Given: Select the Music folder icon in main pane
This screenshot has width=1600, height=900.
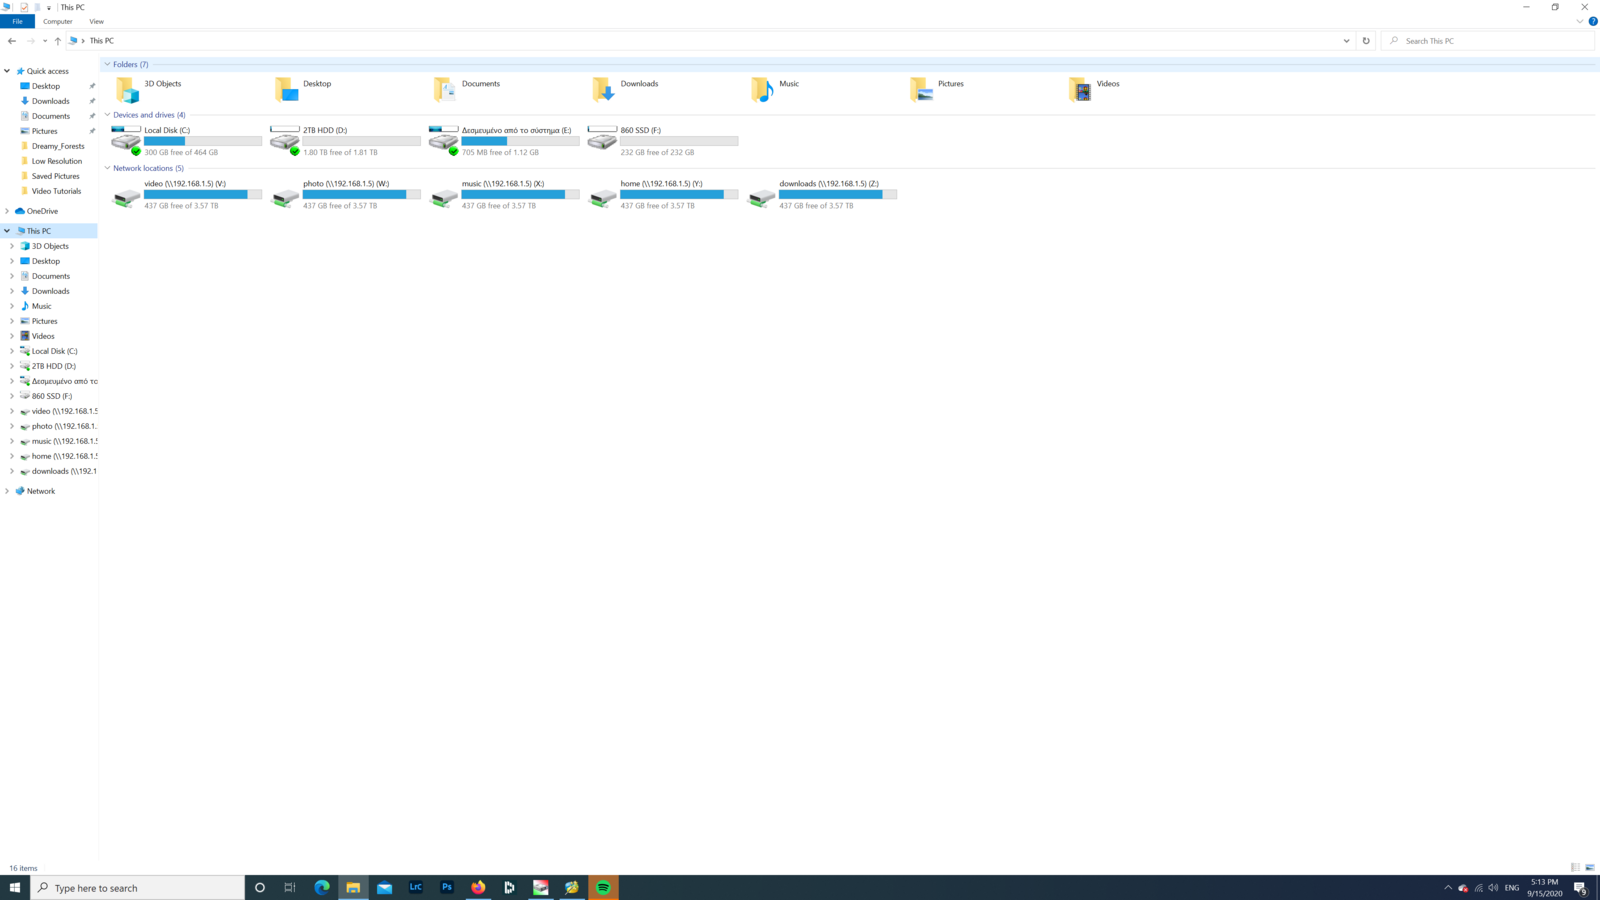Looking at the screenshot, I should (x=762, y=90).
